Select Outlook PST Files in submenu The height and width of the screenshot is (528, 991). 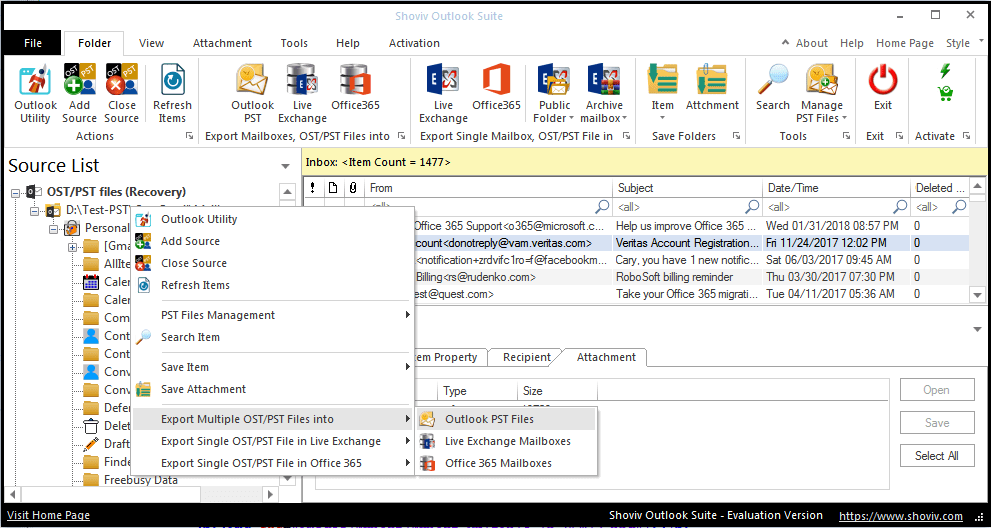pyautogui.click(x=489, y=419)
